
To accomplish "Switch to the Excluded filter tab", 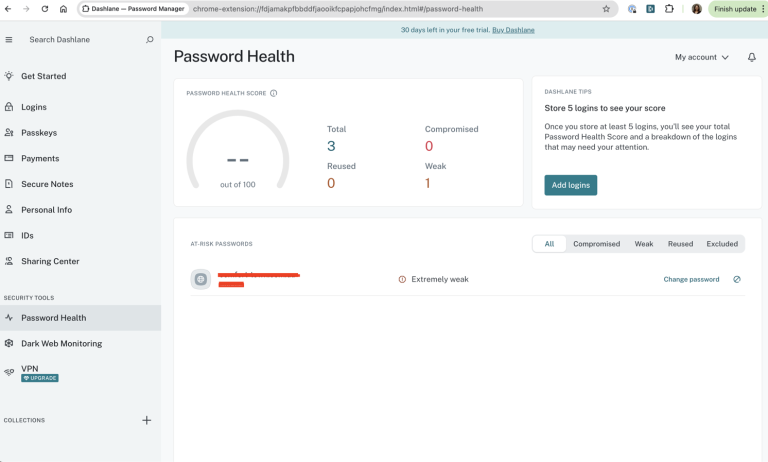I will point(722,244).
